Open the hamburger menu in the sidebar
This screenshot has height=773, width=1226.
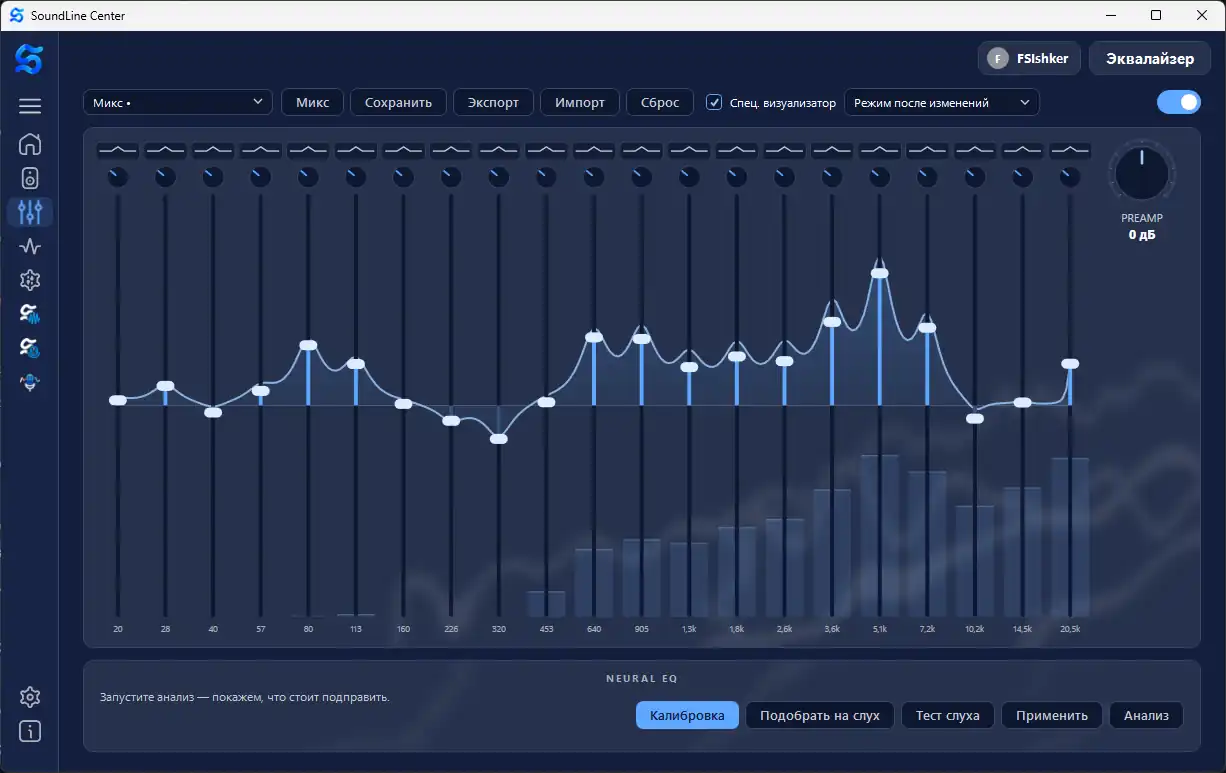click(30, 106)
